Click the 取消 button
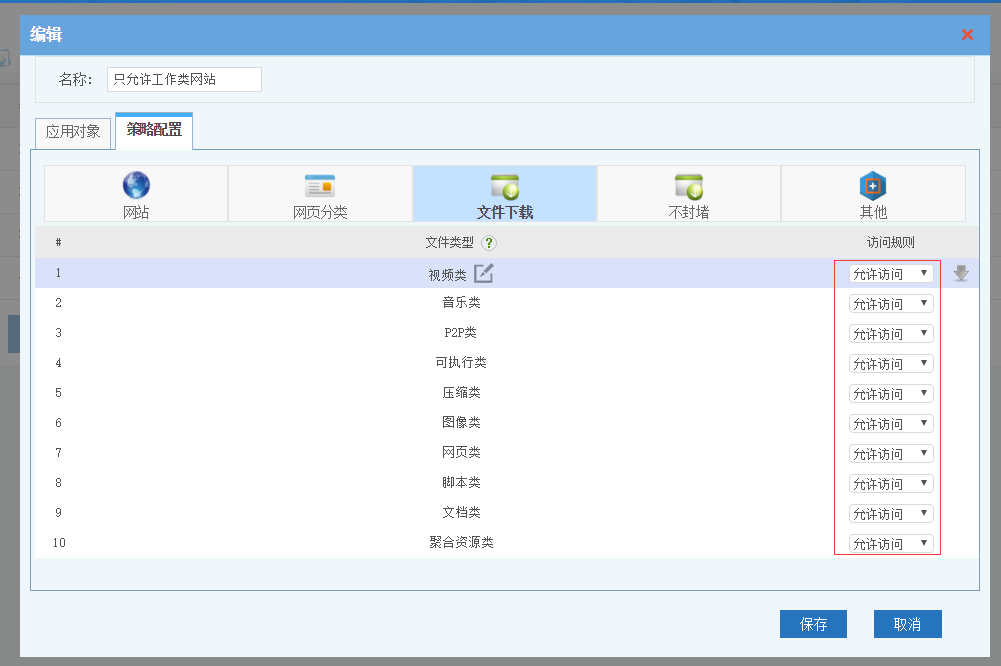 tap(907, 624)
